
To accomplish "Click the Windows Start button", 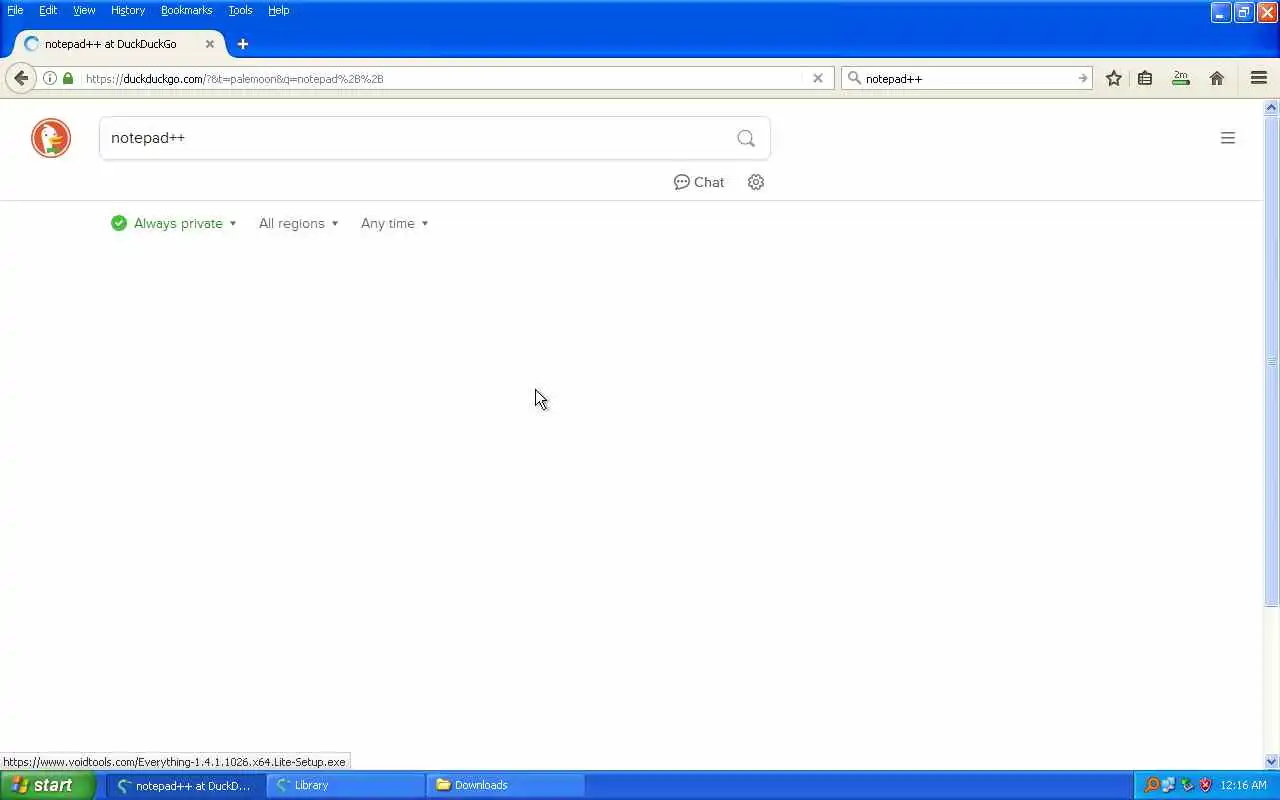I will [48, 785].
